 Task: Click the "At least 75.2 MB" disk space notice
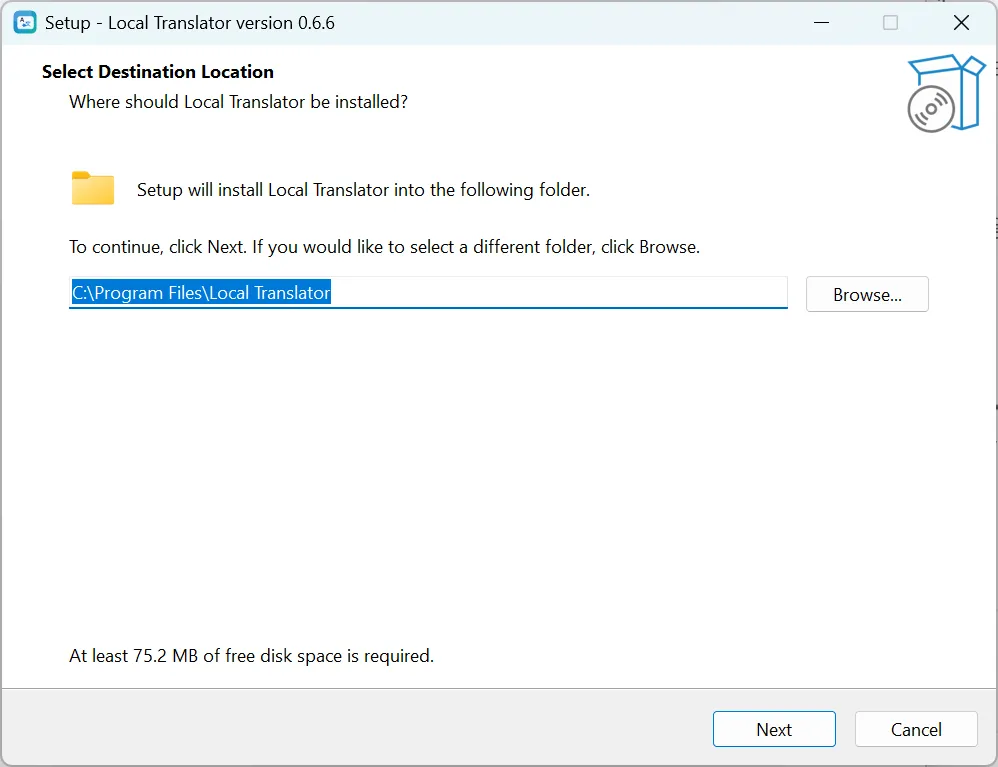(251, 656)
